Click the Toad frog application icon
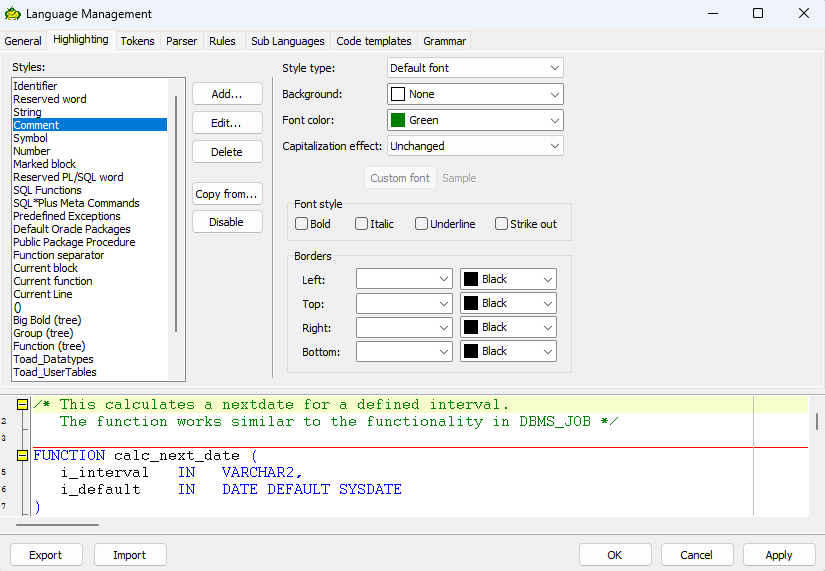Image resolution: width=825 pixels, height=571 pixels. [13, 14]
